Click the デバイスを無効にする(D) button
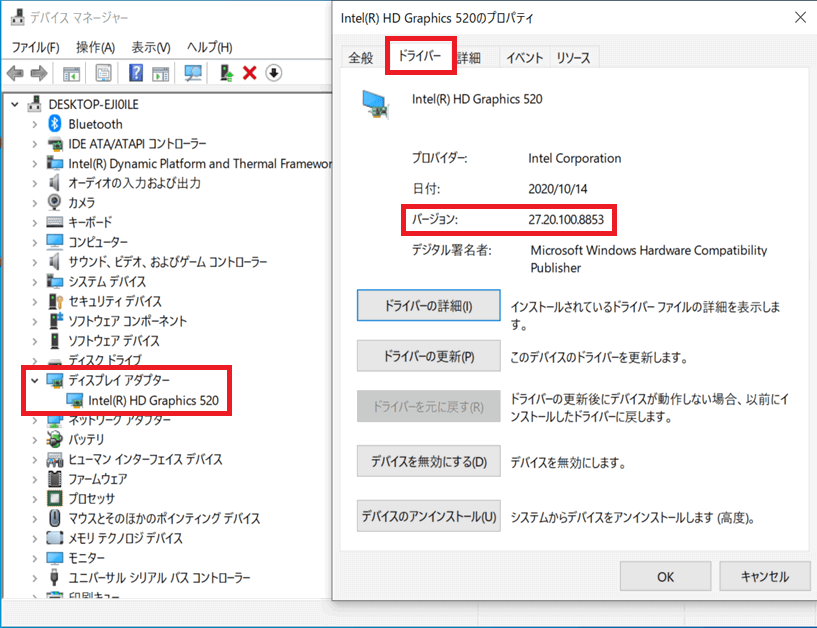Viewport: 817px width, 628px height. tap(429, 461)
